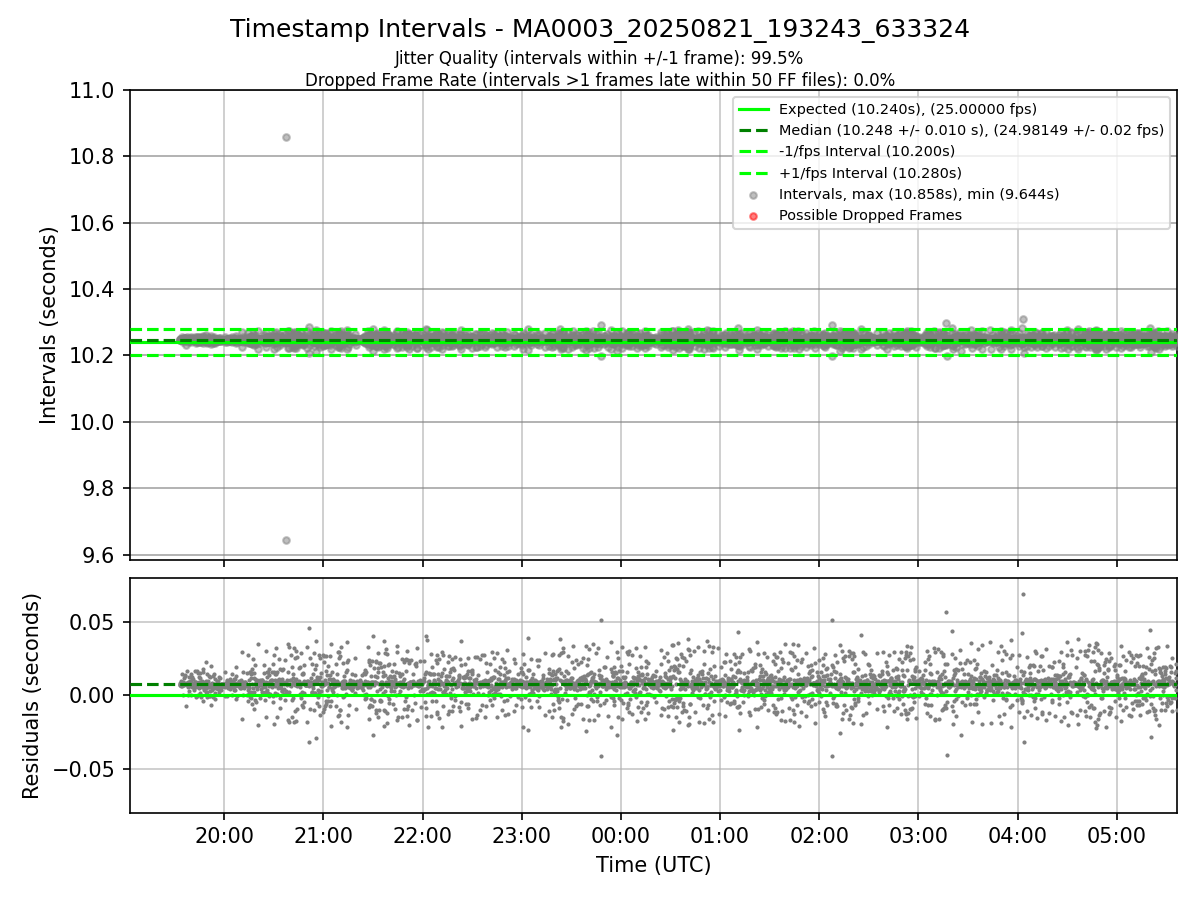Click the red marker beside Possible Dropped Frames
Screen dimensions: 1200x900
[x=754, y=215]
